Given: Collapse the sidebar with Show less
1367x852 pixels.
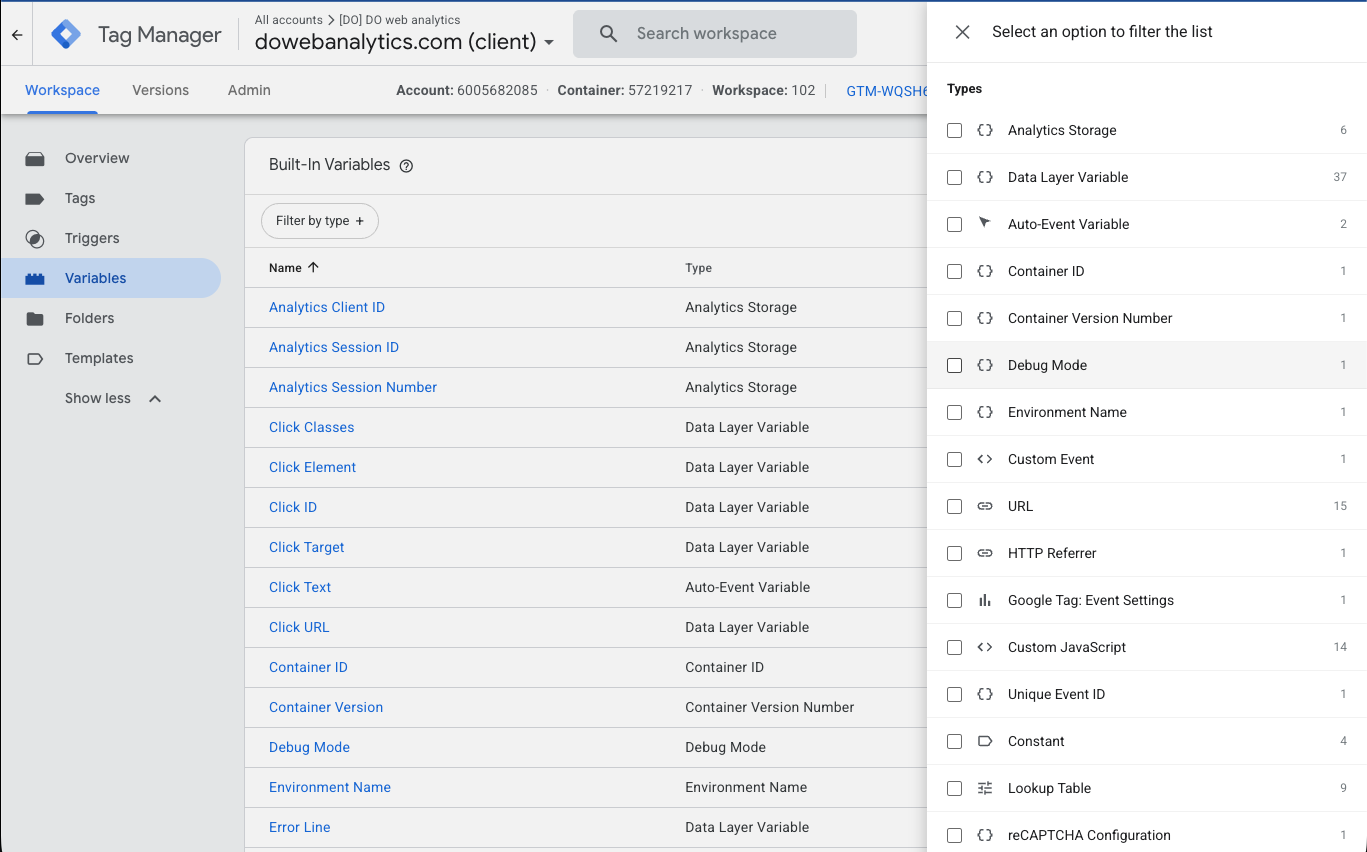Looking at the screenshot, I should click(x=113, y=398).
